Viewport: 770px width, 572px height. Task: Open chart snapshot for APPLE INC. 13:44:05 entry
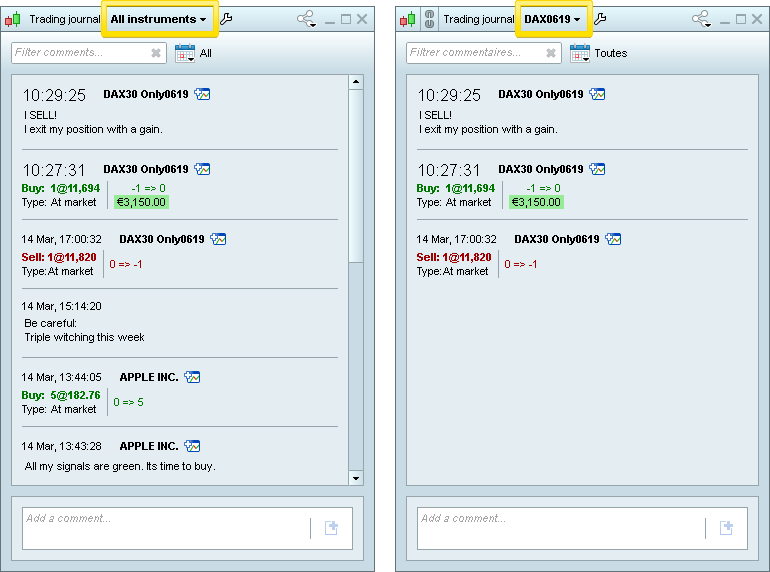point(193,377)
